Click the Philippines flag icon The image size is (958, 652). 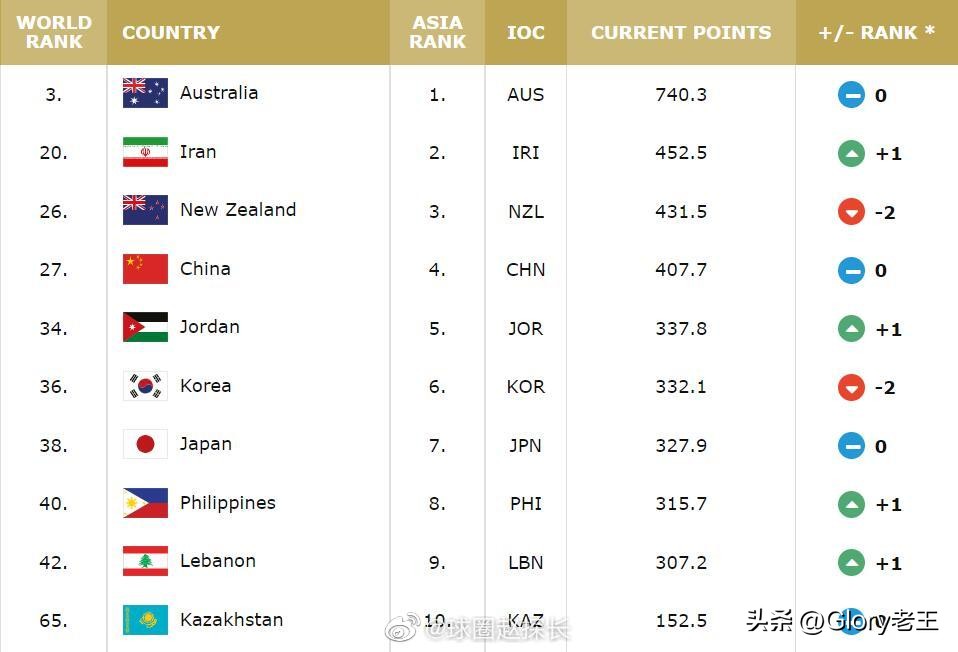[x=145, y=503]
